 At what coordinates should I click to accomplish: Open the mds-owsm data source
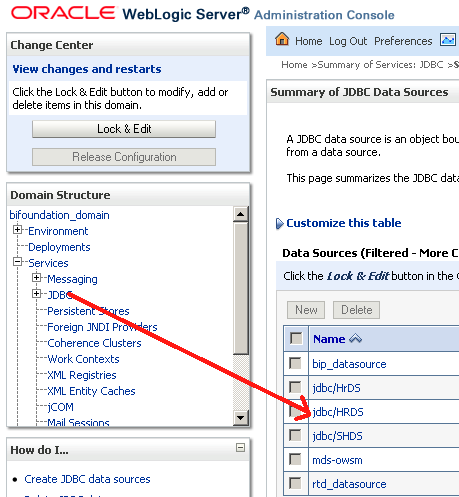point(337,460)
